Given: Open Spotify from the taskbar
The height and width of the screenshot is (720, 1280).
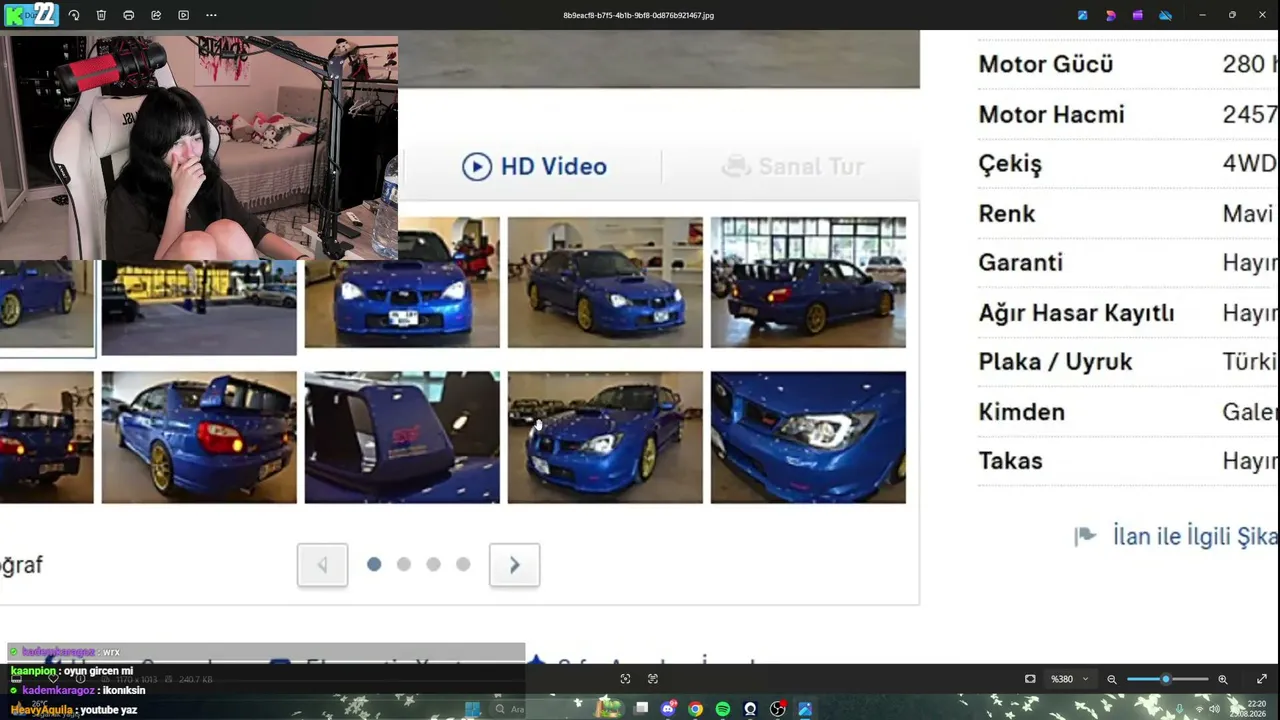Looking at the screenshot, I should [722, 709].
